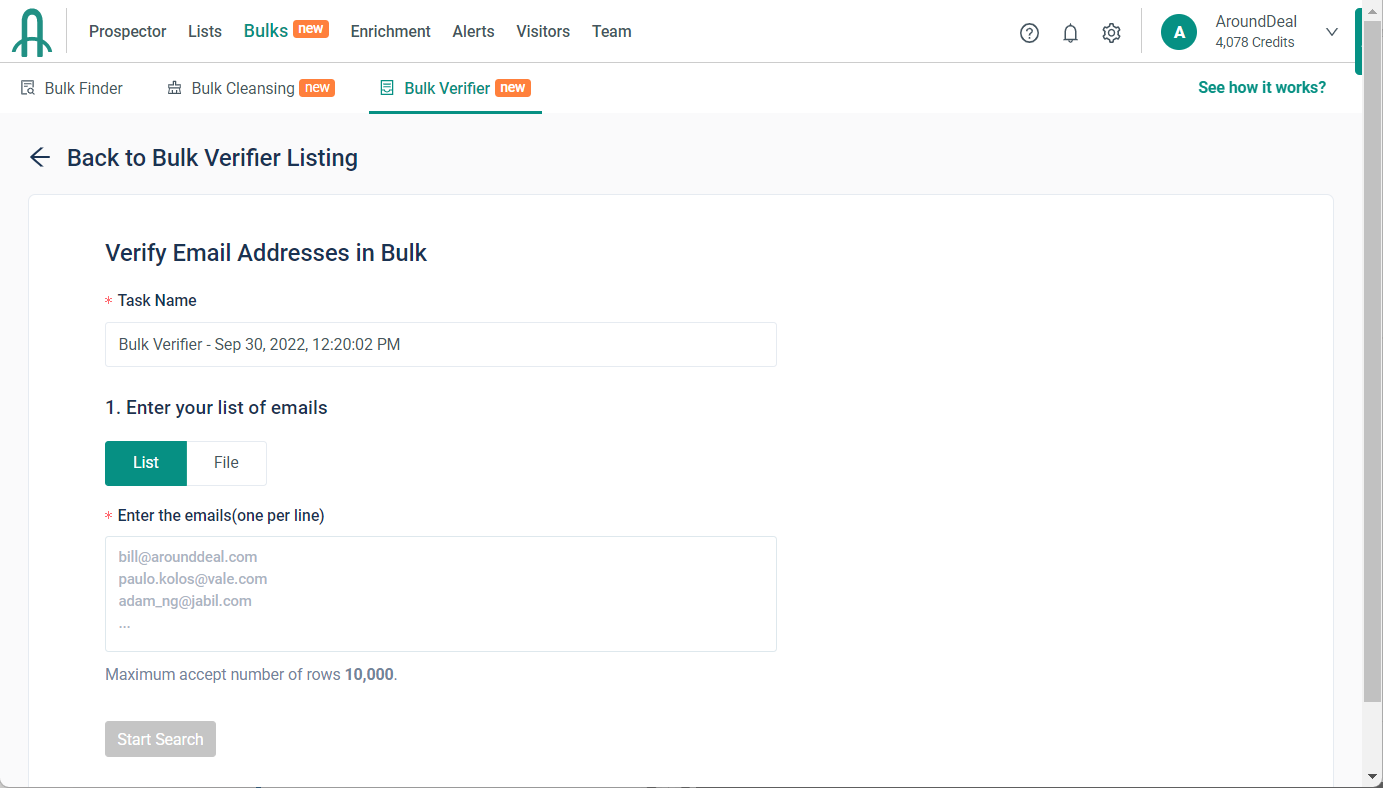Screen dimensions: 1383x788
Task: Click the AroundDeal logo icon
Action: [x=32, y=32]
